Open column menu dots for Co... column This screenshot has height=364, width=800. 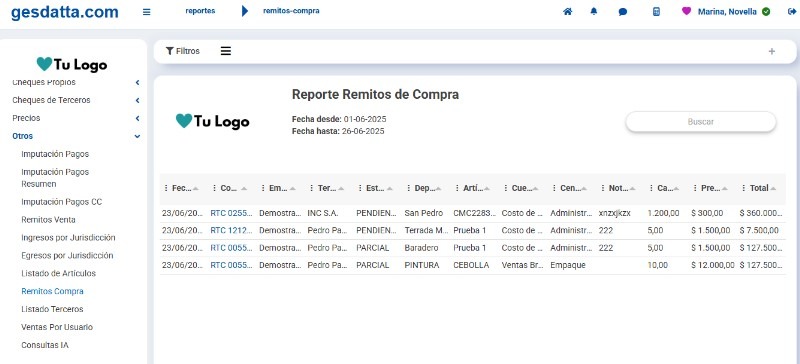pyautogui.click(x=214, y=188)
